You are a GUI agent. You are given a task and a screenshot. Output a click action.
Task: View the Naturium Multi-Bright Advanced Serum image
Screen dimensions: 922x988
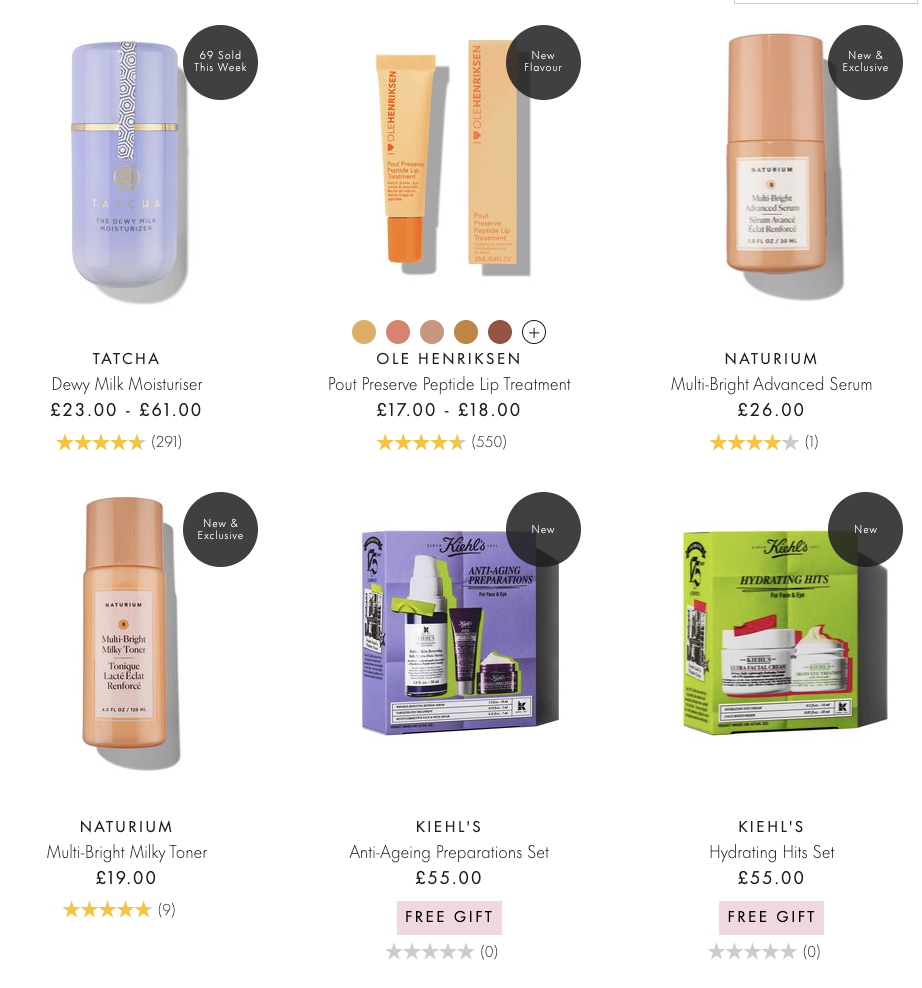coord(777,164)
